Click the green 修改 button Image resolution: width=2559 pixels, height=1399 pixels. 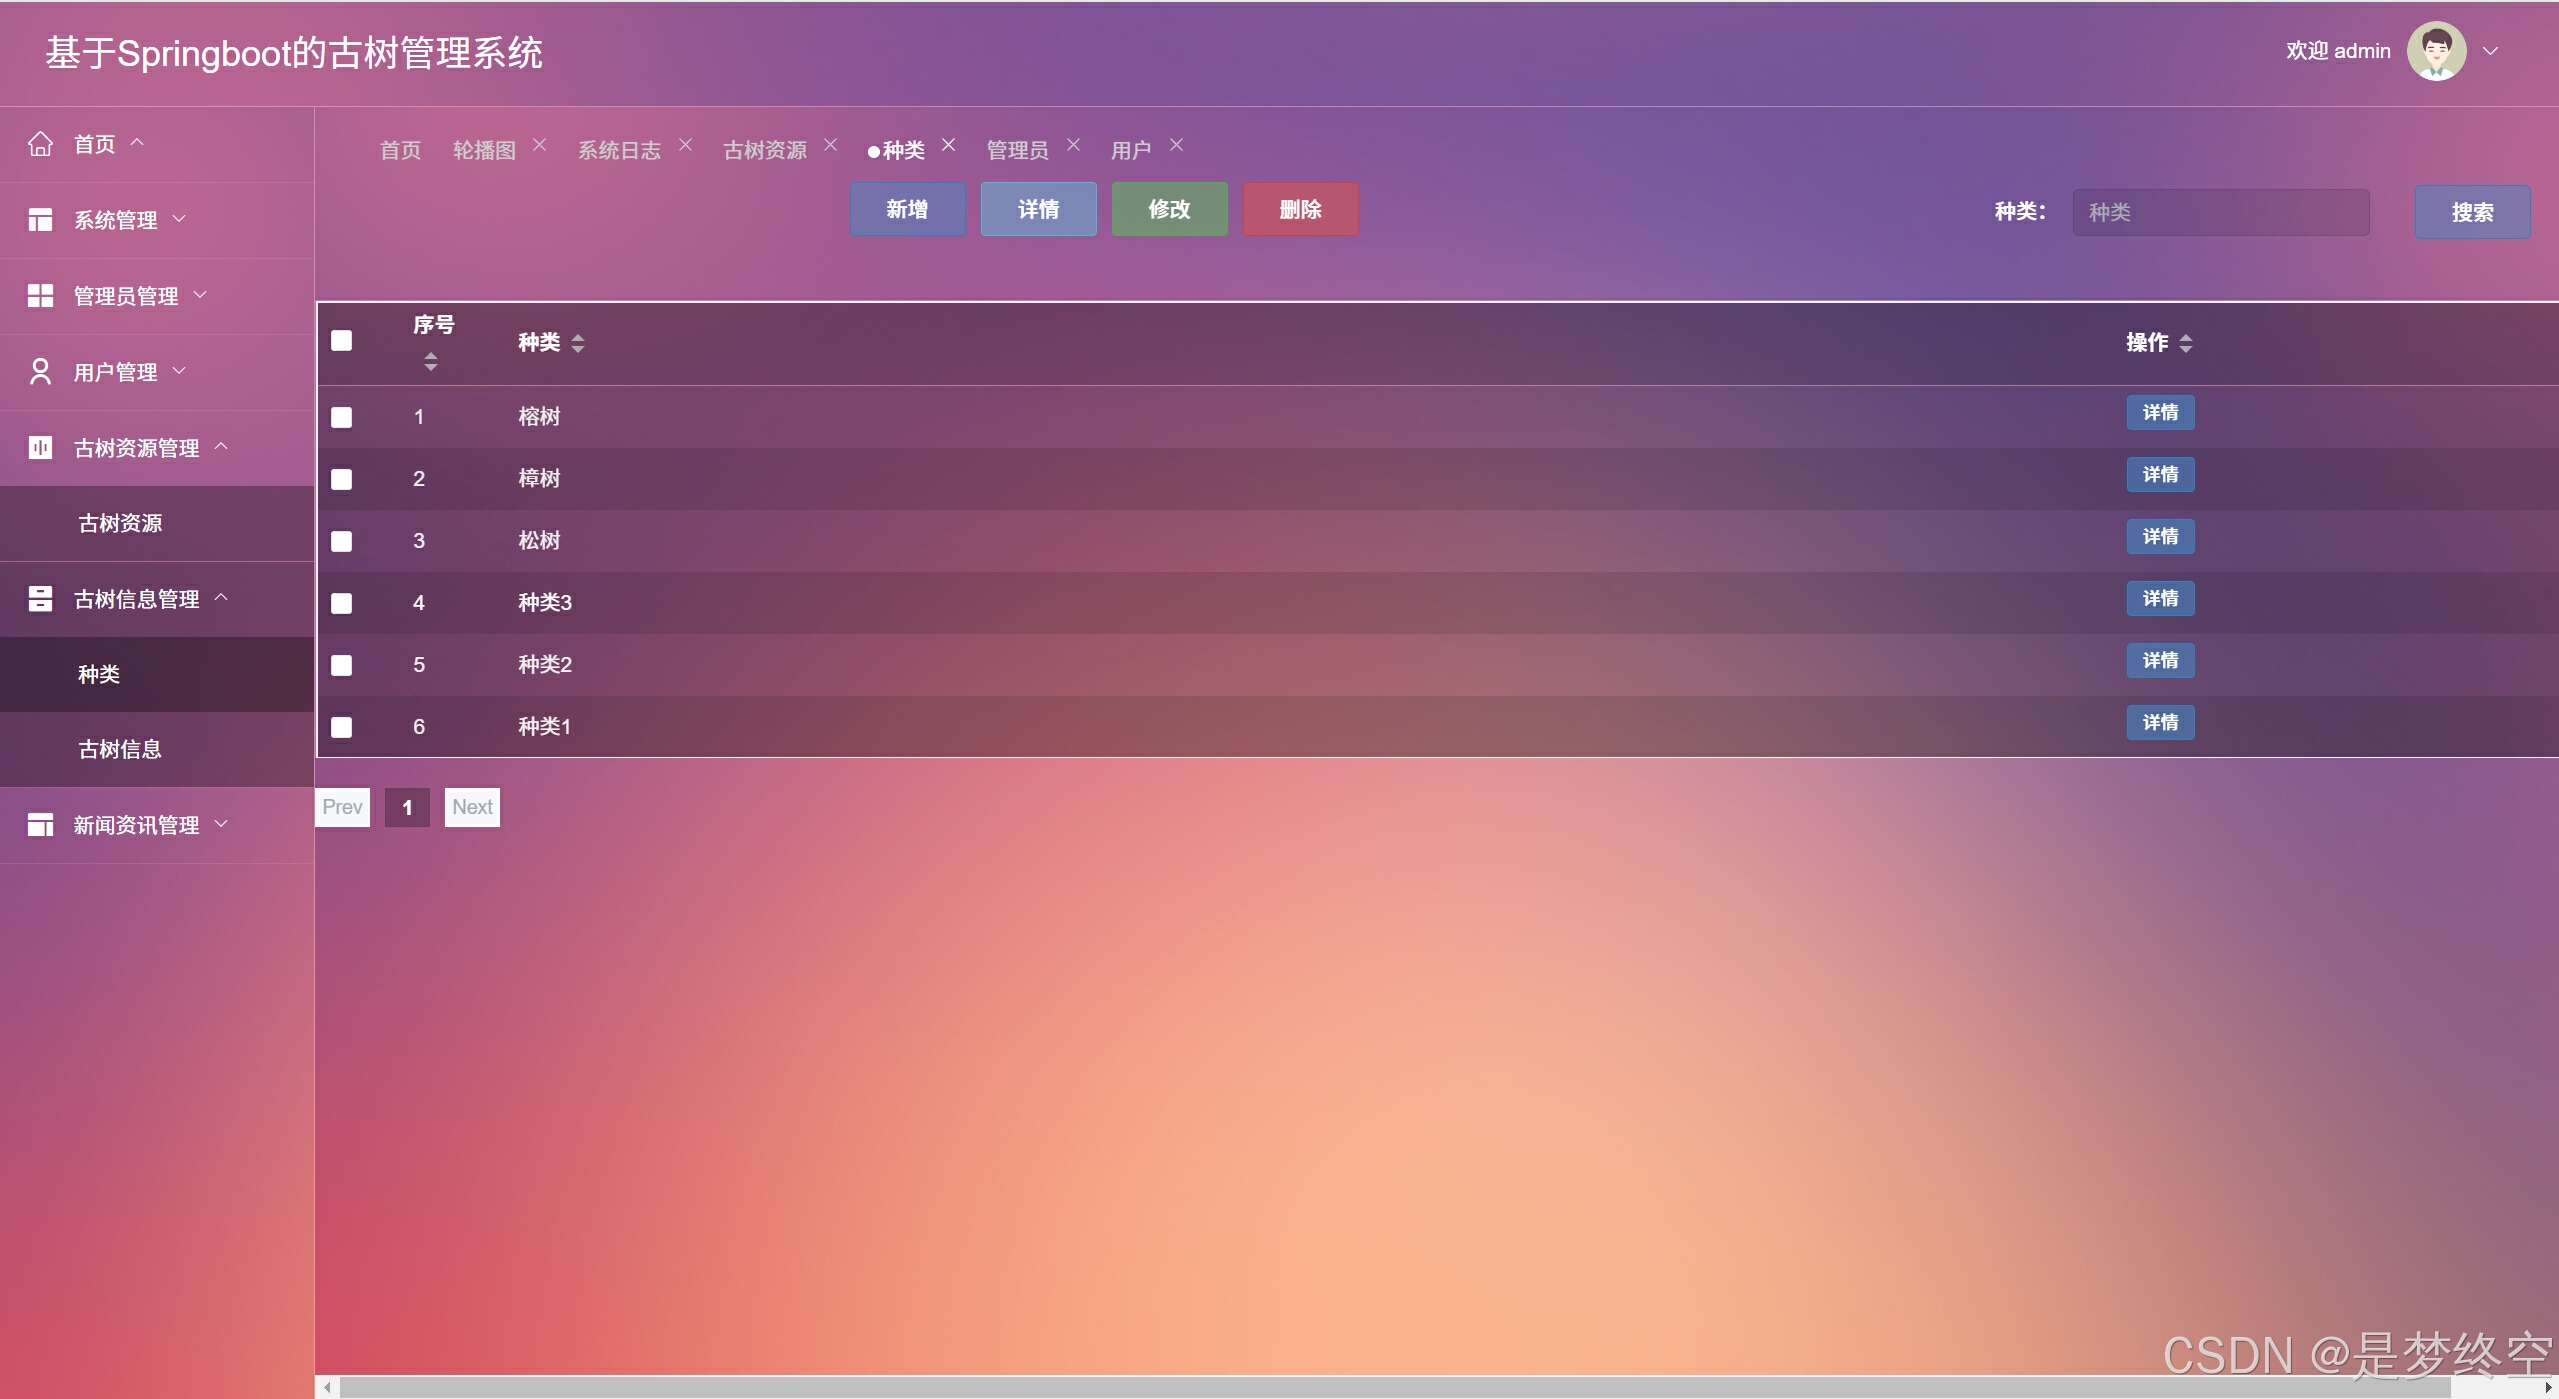pyautogui.click(x=1170, y=209)
